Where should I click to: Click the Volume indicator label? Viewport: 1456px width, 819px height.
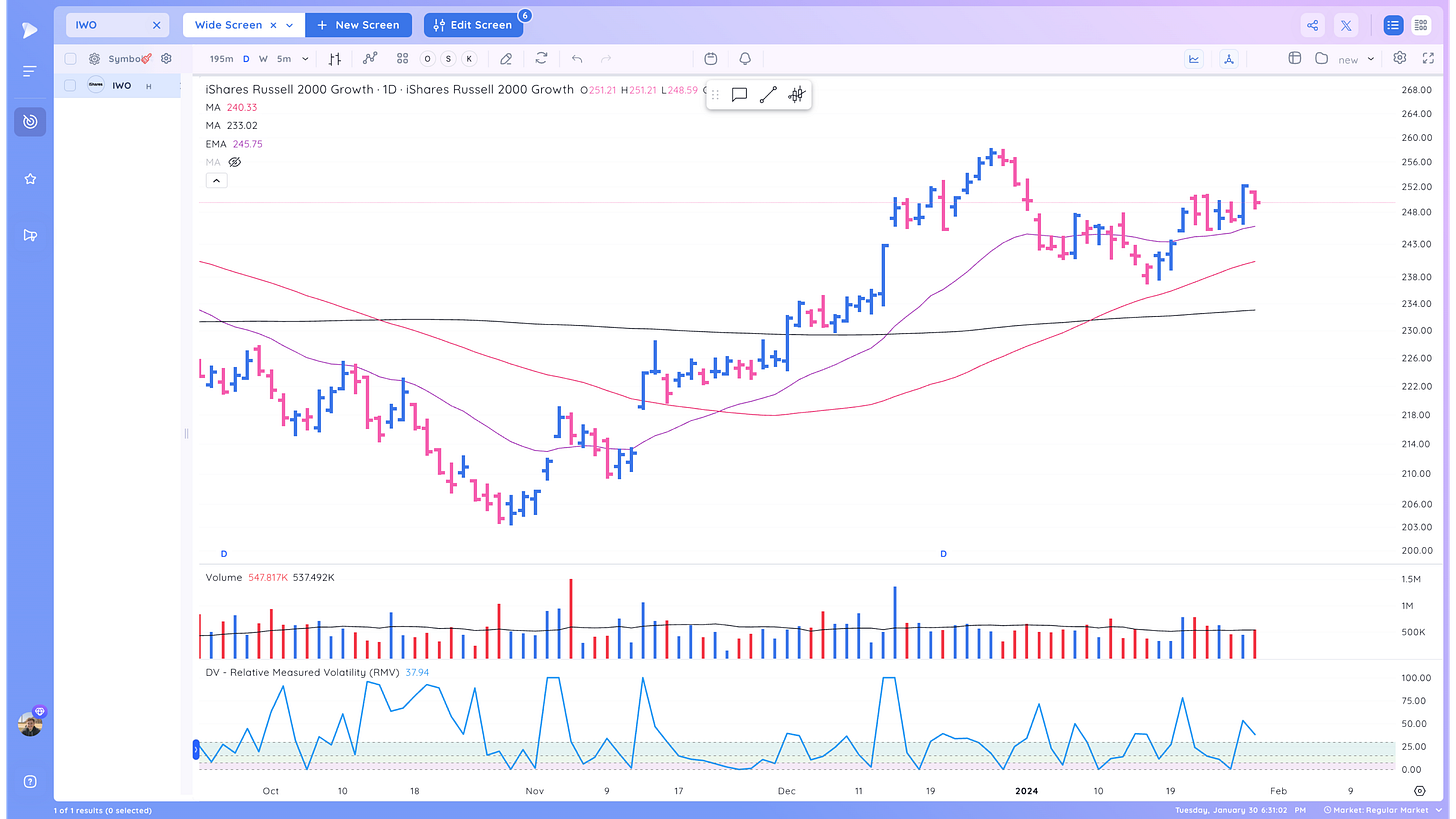(224, 577)
